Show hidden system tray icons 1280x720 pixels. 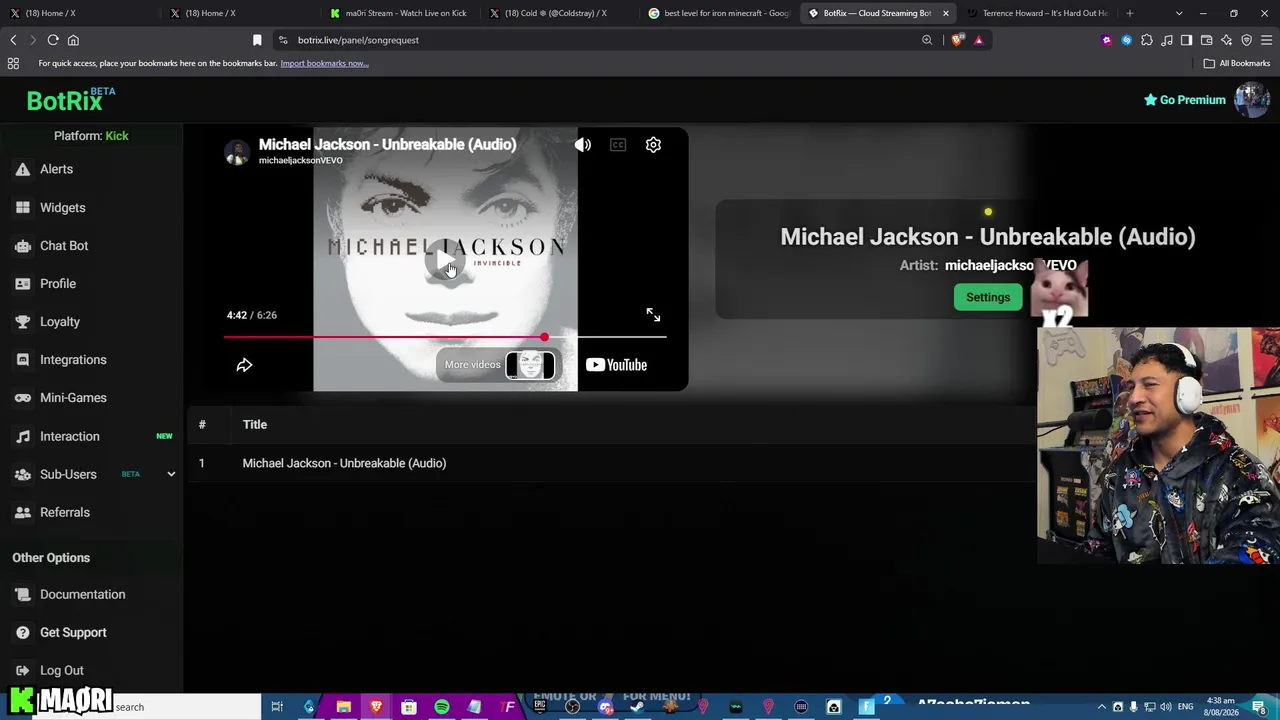pos(1102,707)
